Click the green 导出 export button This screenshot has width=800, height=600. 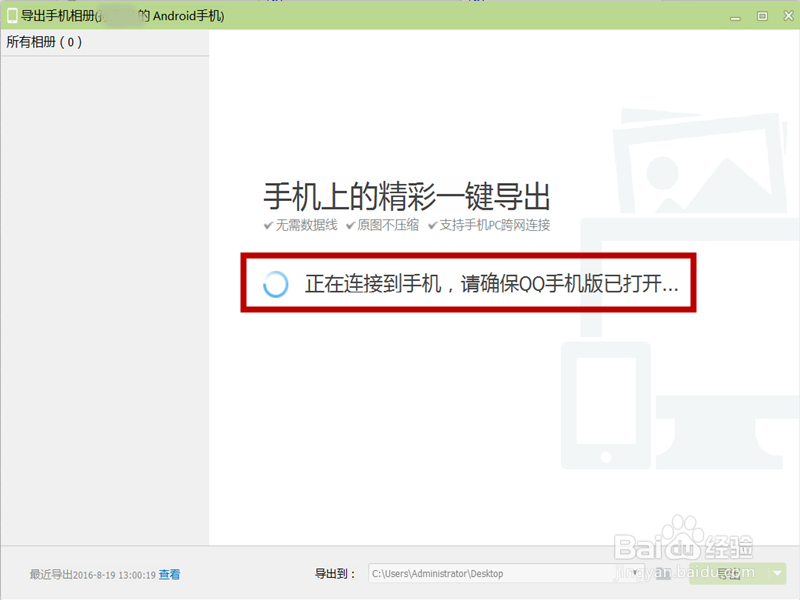(x=729, y=573)
